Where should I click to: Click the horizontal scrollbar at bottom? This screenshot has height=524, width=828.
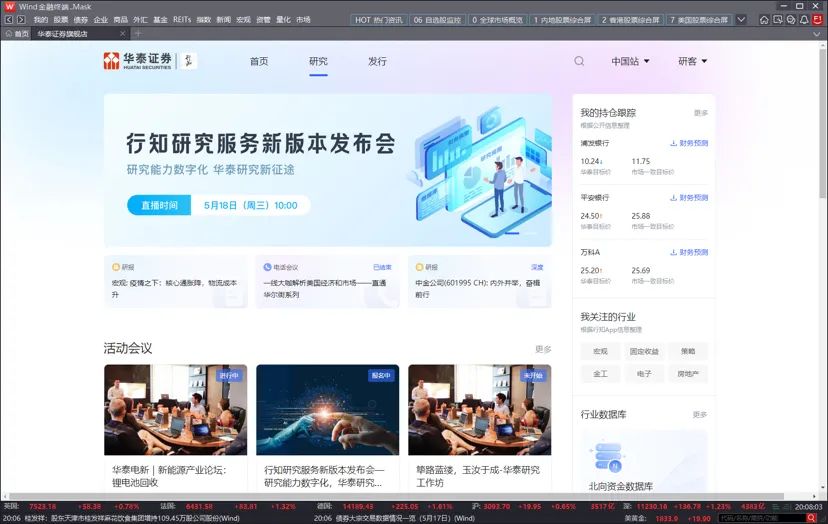coord(396,497)
